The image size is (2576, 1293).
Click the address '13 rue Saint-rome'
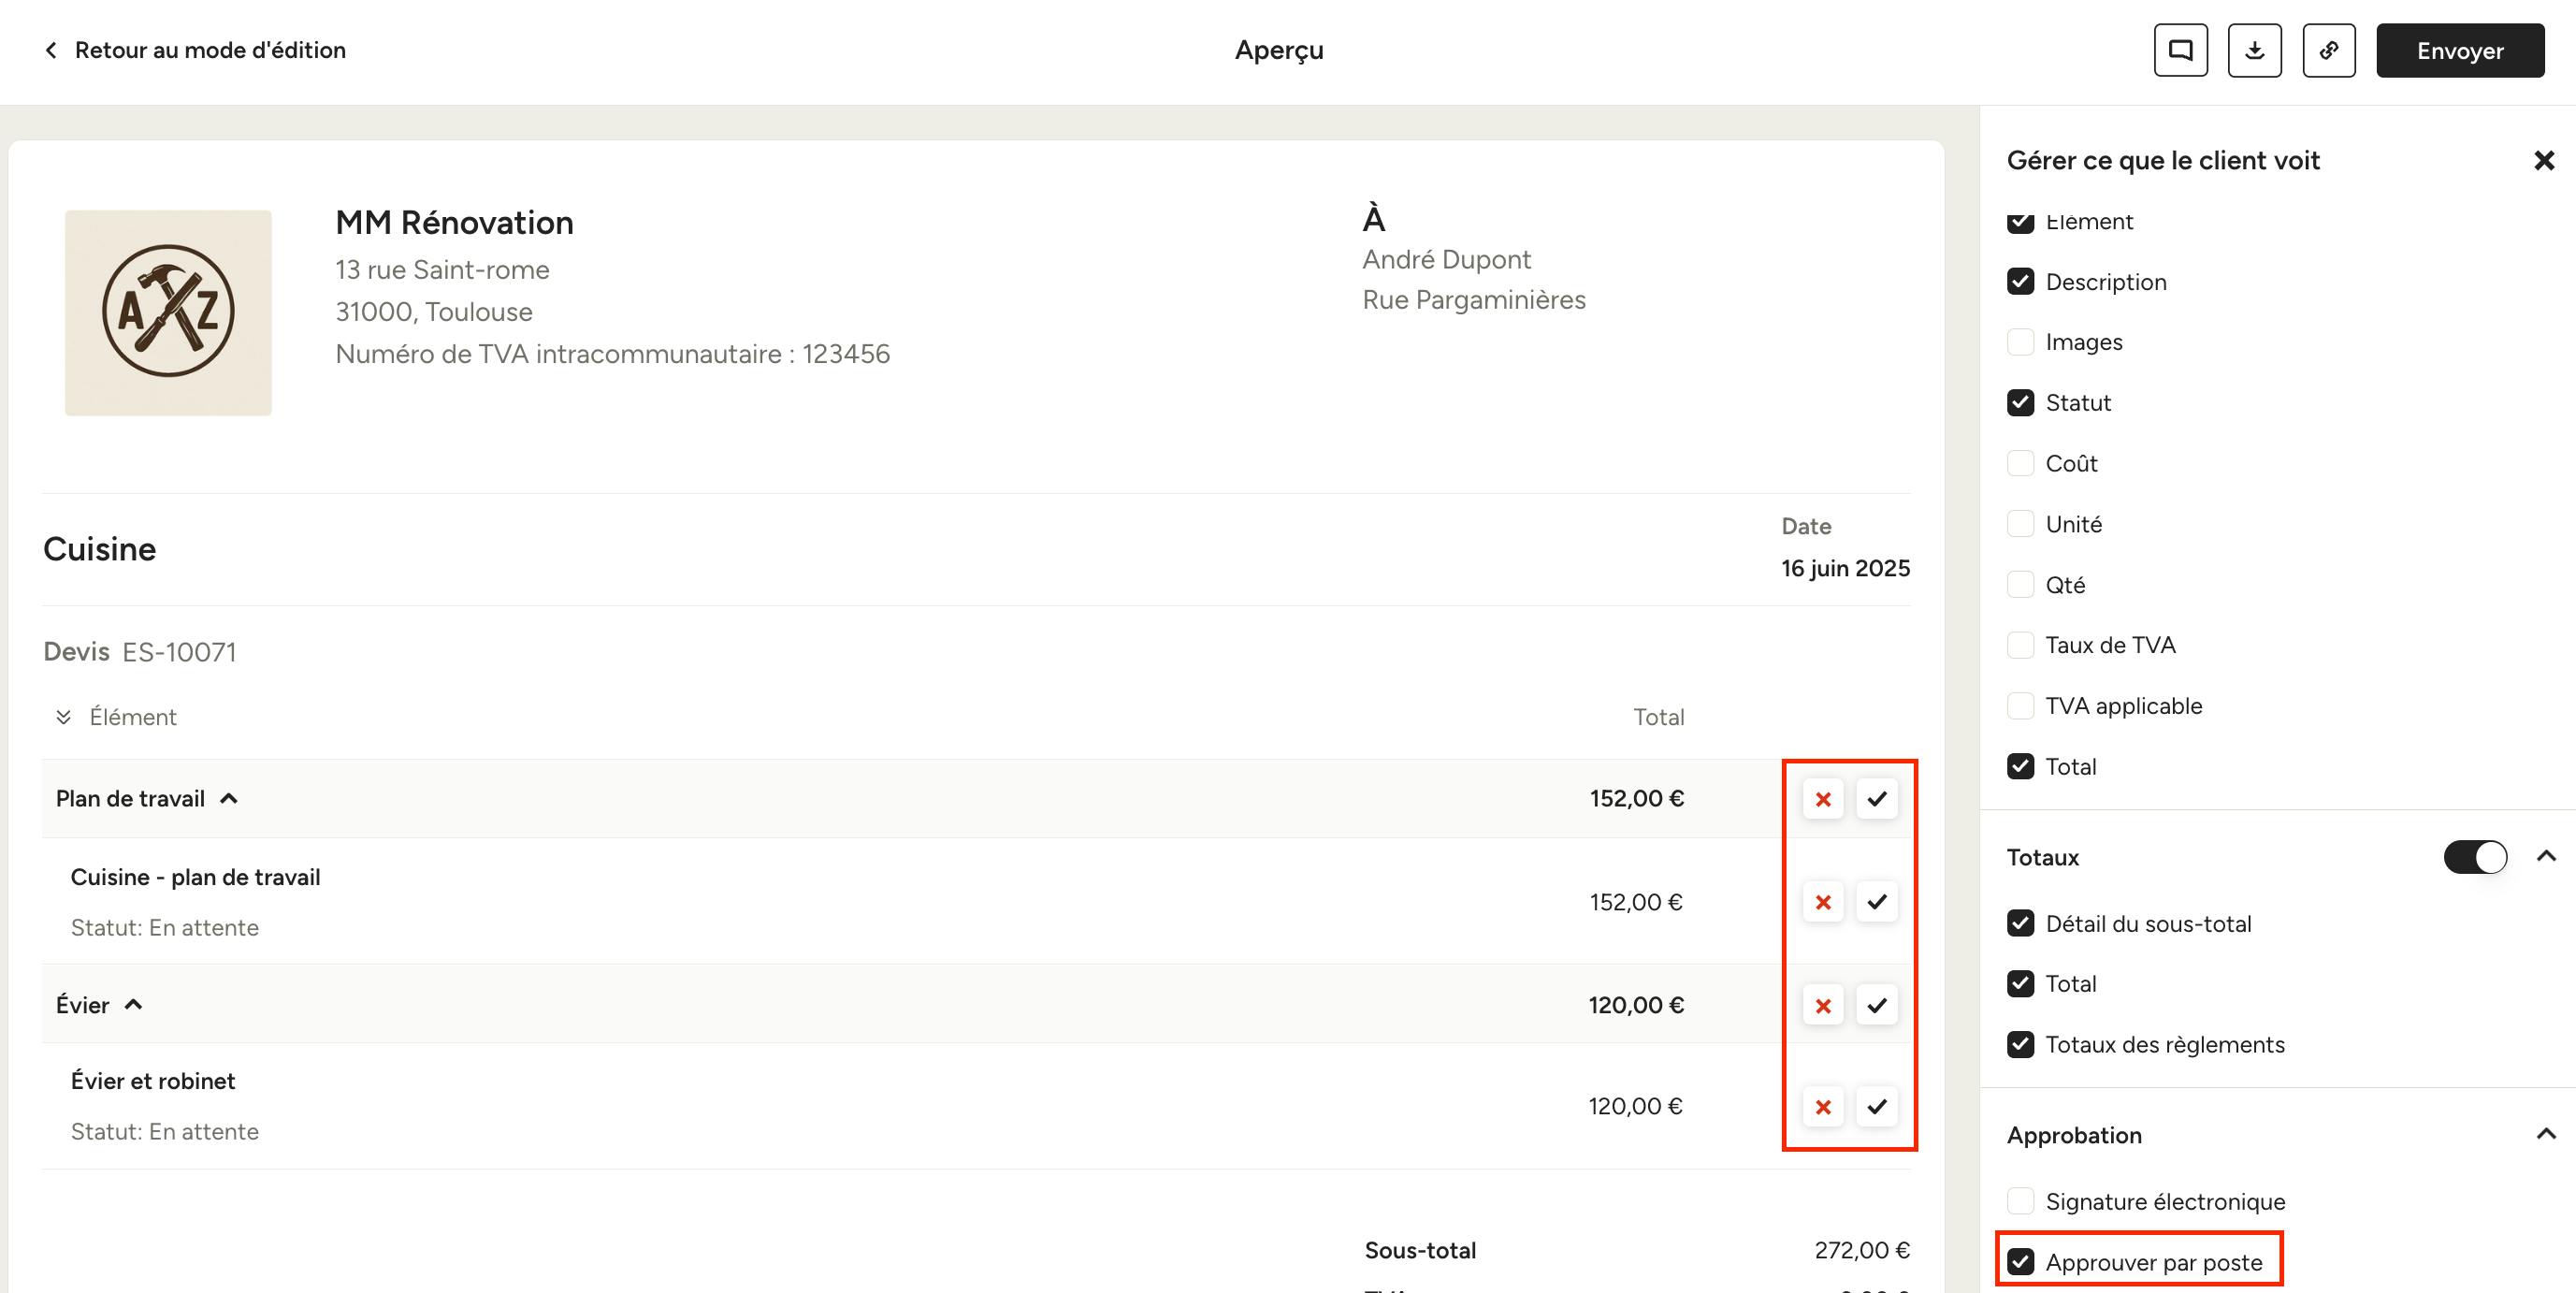pyautogui.click(x=442, y=270)
